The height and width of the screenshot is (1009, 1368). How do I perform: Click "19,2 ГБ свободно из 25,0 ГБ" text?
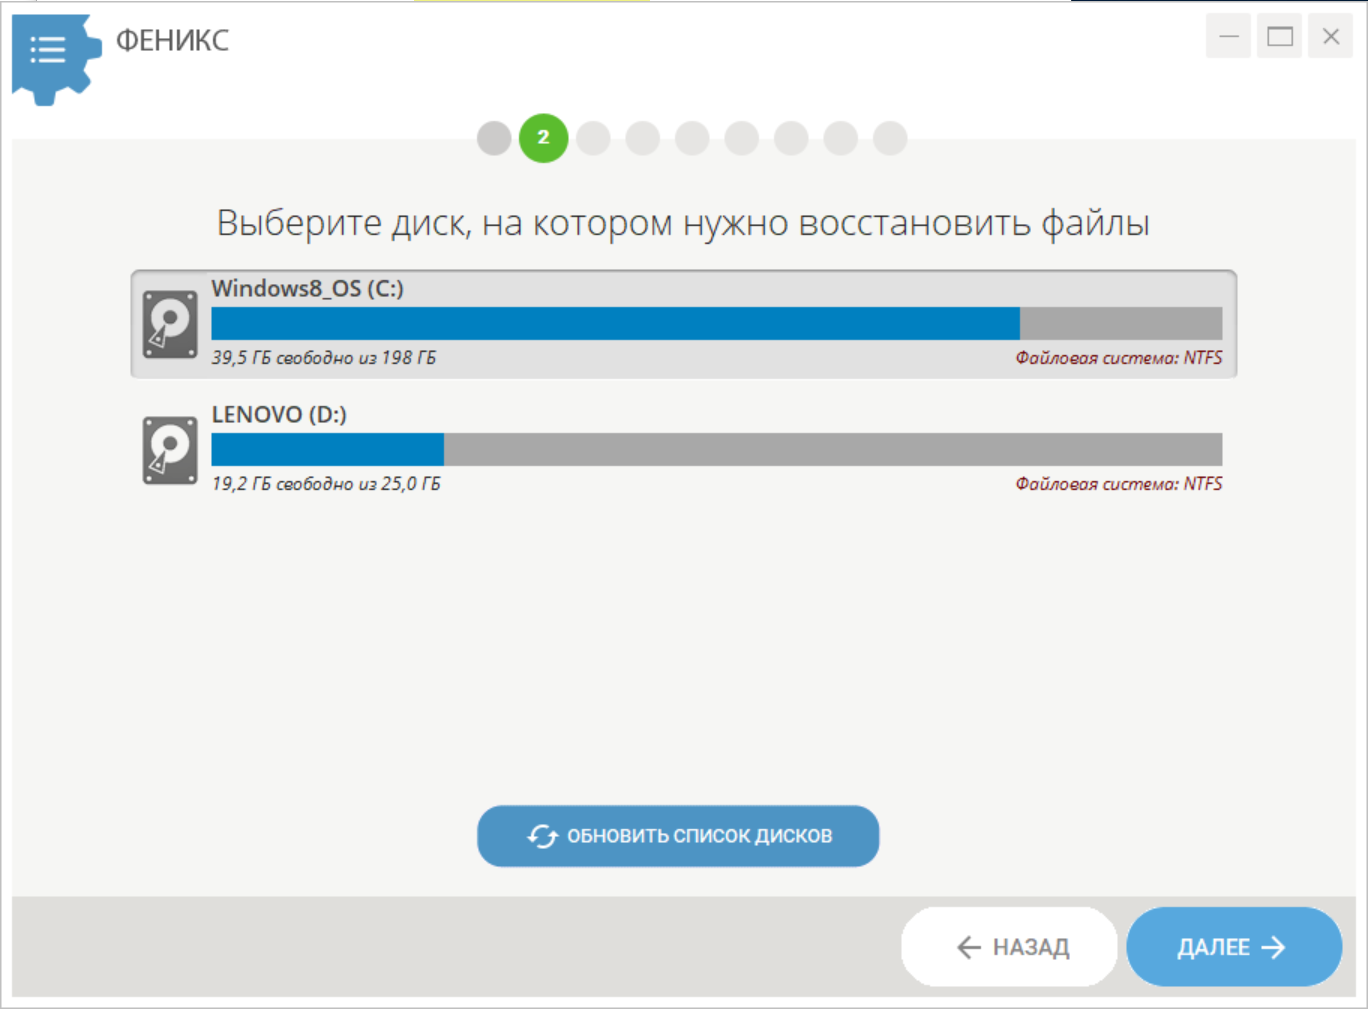pos(326,484)
